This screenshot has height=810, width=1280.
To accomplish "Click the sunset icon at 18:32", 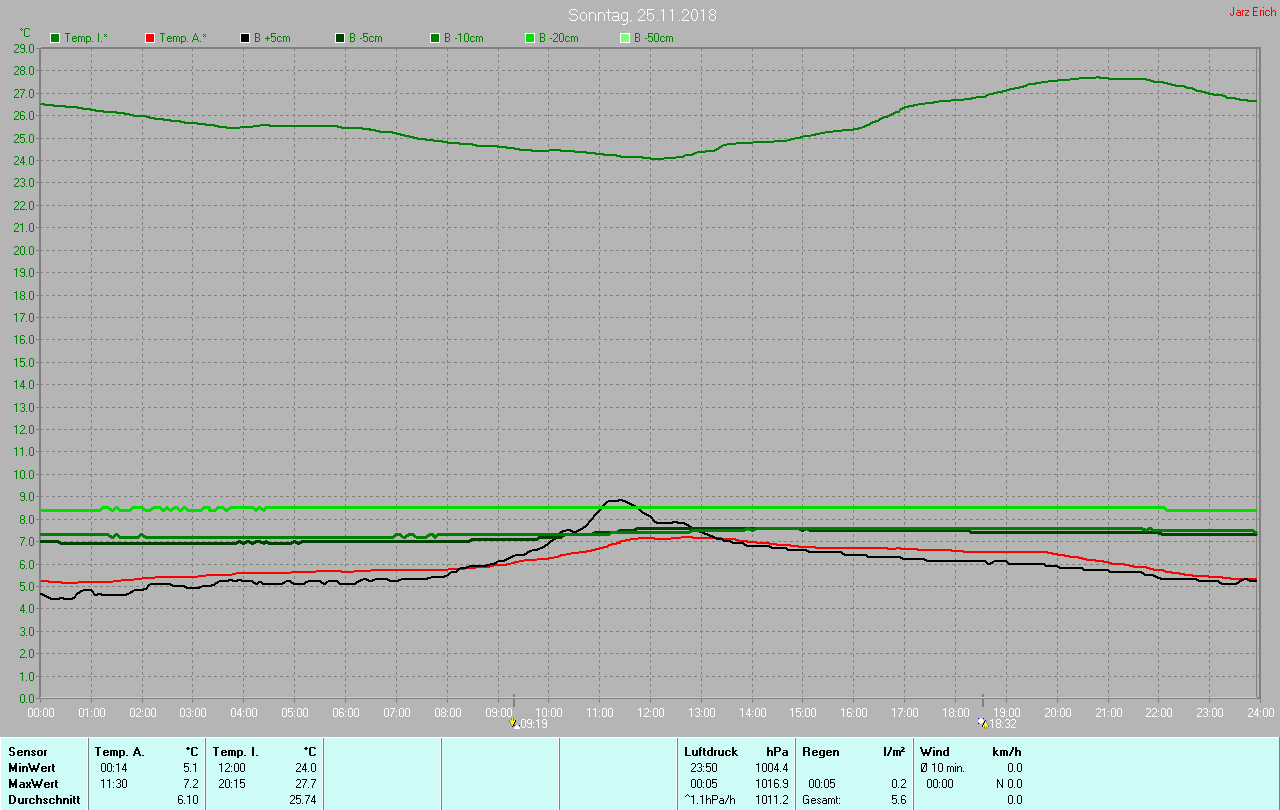I will [x=982, y=723].
